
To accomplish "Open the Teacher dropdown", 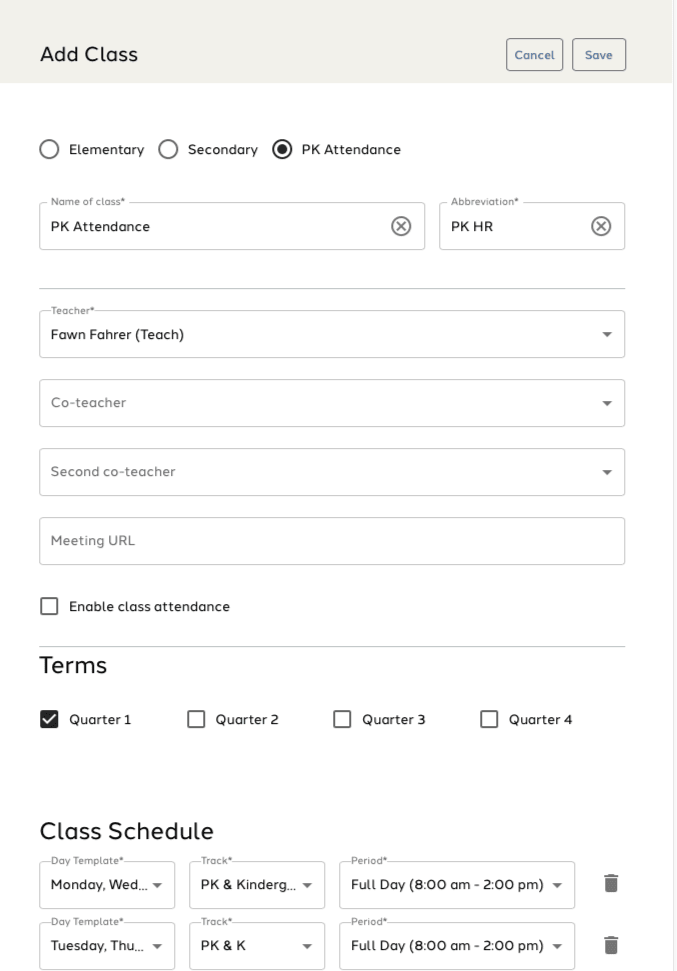I will tap(332, 335).
